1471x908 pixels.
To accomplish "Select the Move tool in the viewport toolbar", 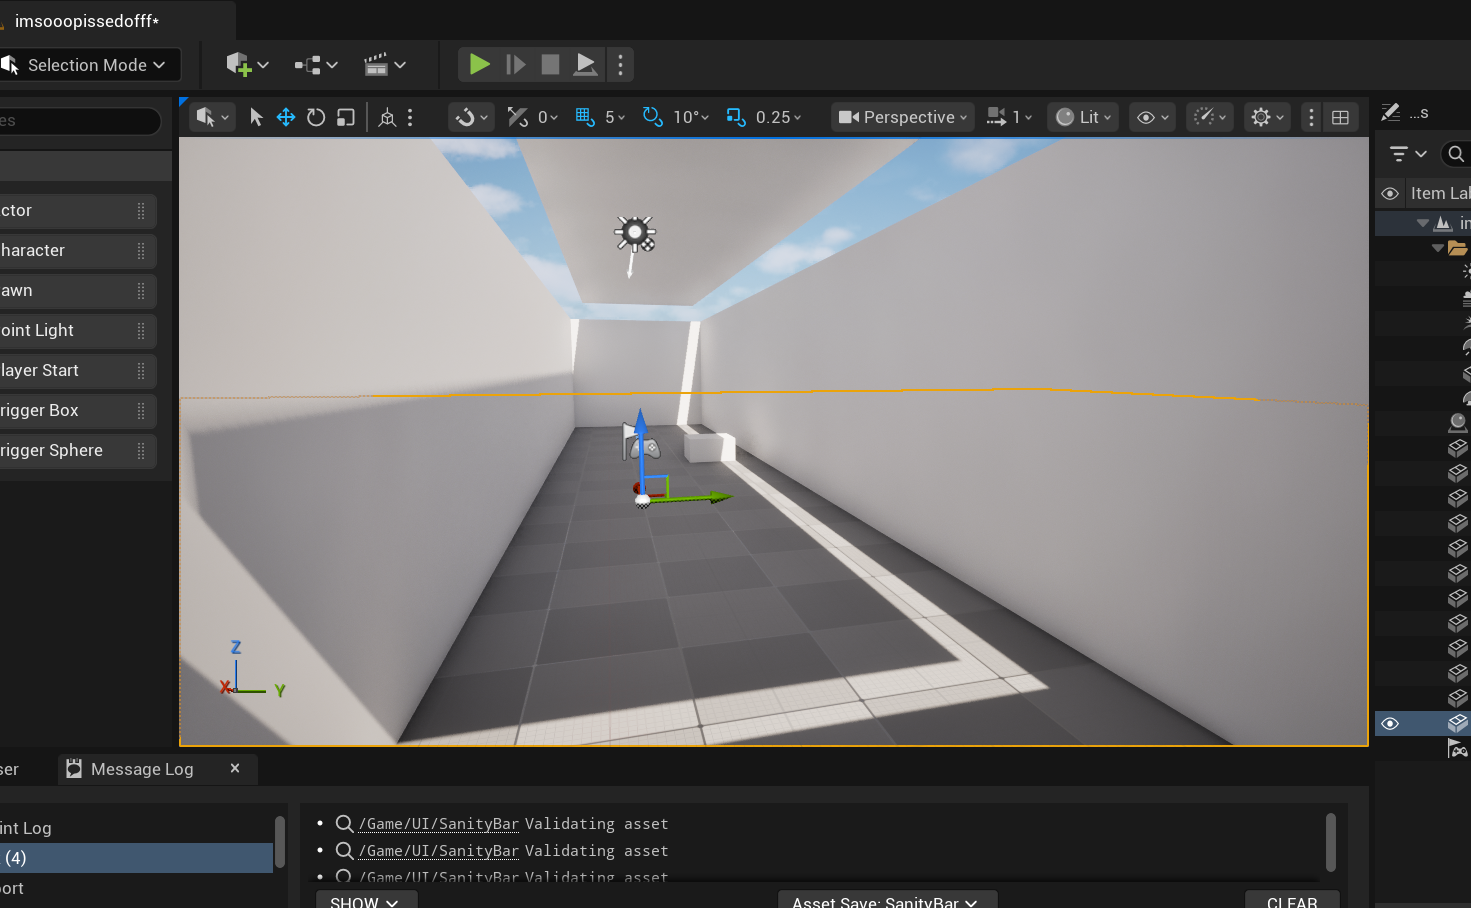I will (285, 116).
